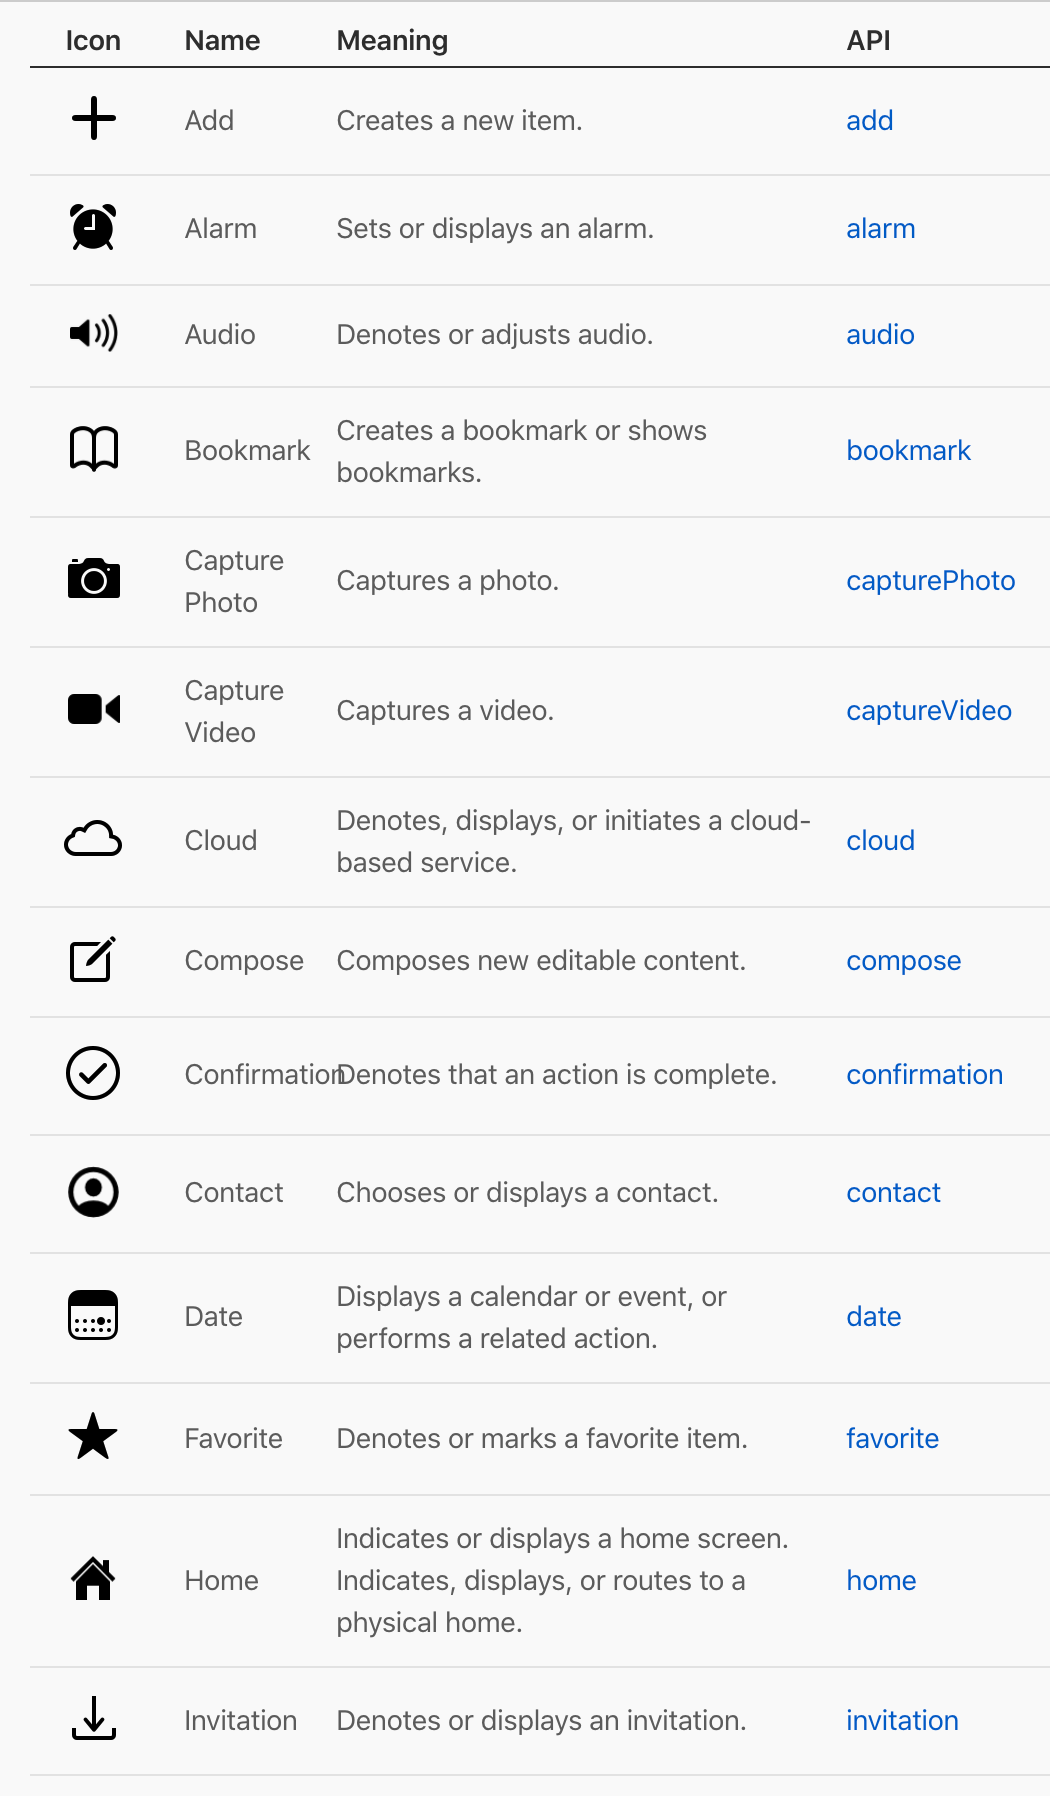Click the Compose pencil-square icon

point(93,959)
